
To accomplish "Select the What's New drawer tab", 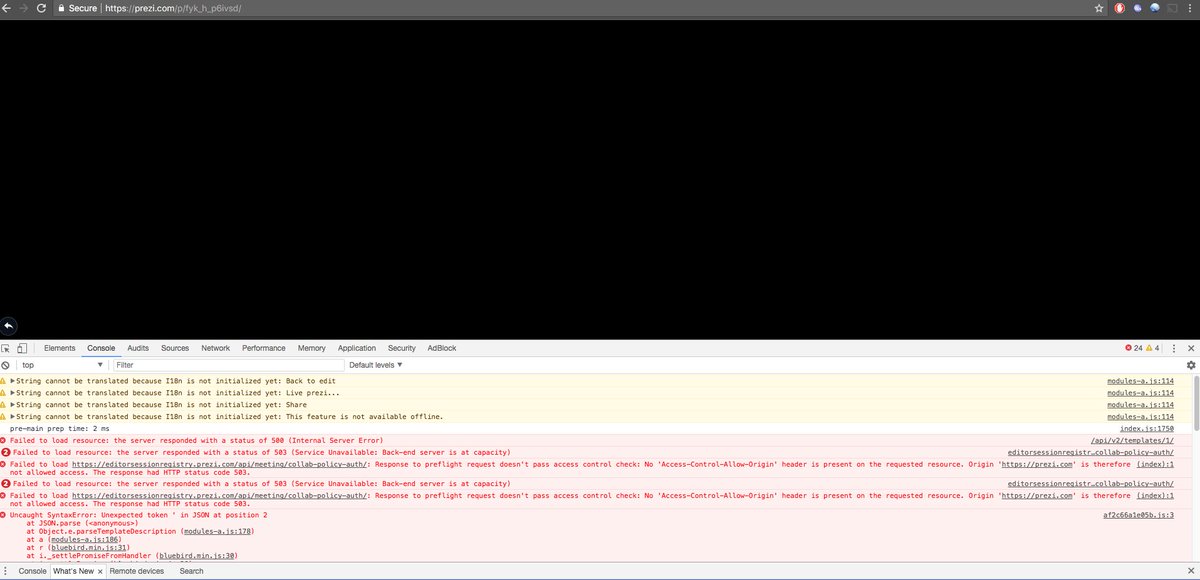I will point(73,571).
